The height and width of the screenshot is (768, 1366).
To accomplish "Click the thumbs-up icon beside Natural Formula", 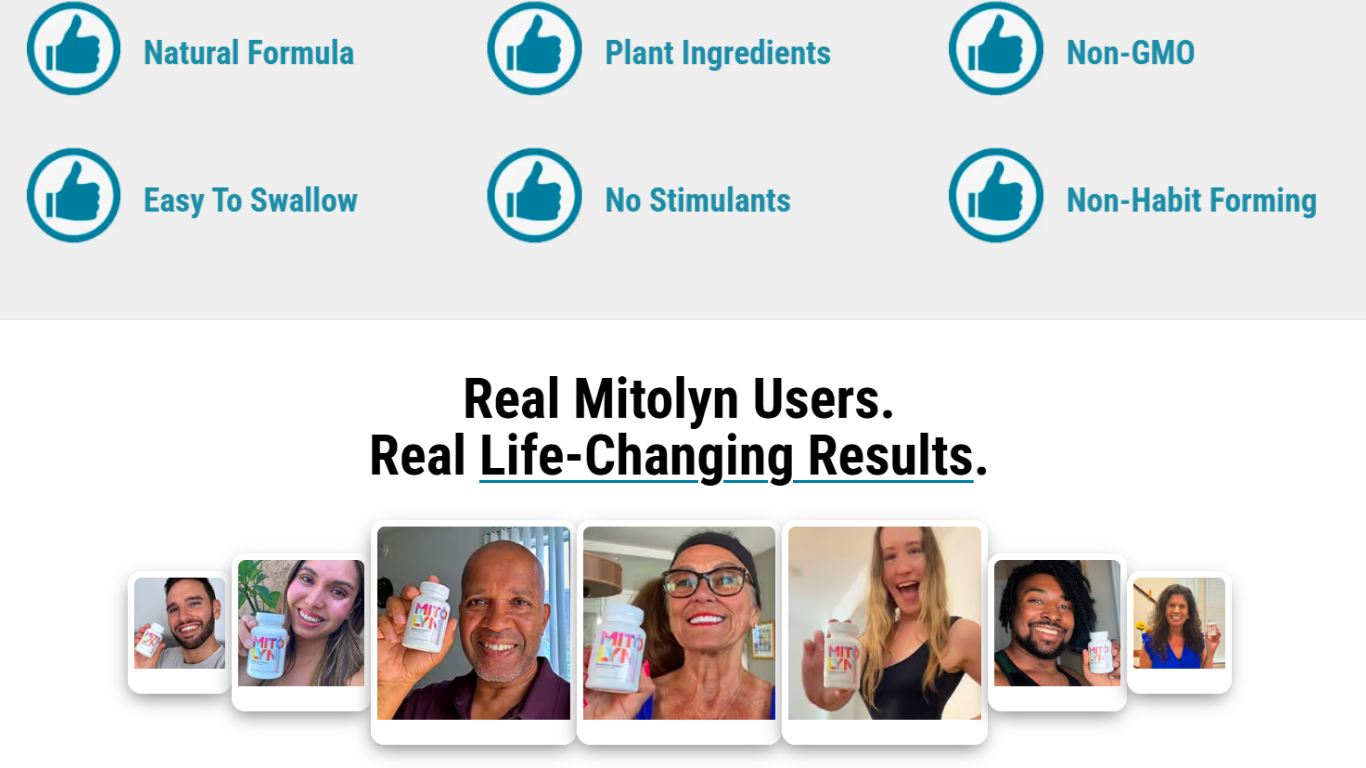I will pyautogui.click(x=73, y=49).
